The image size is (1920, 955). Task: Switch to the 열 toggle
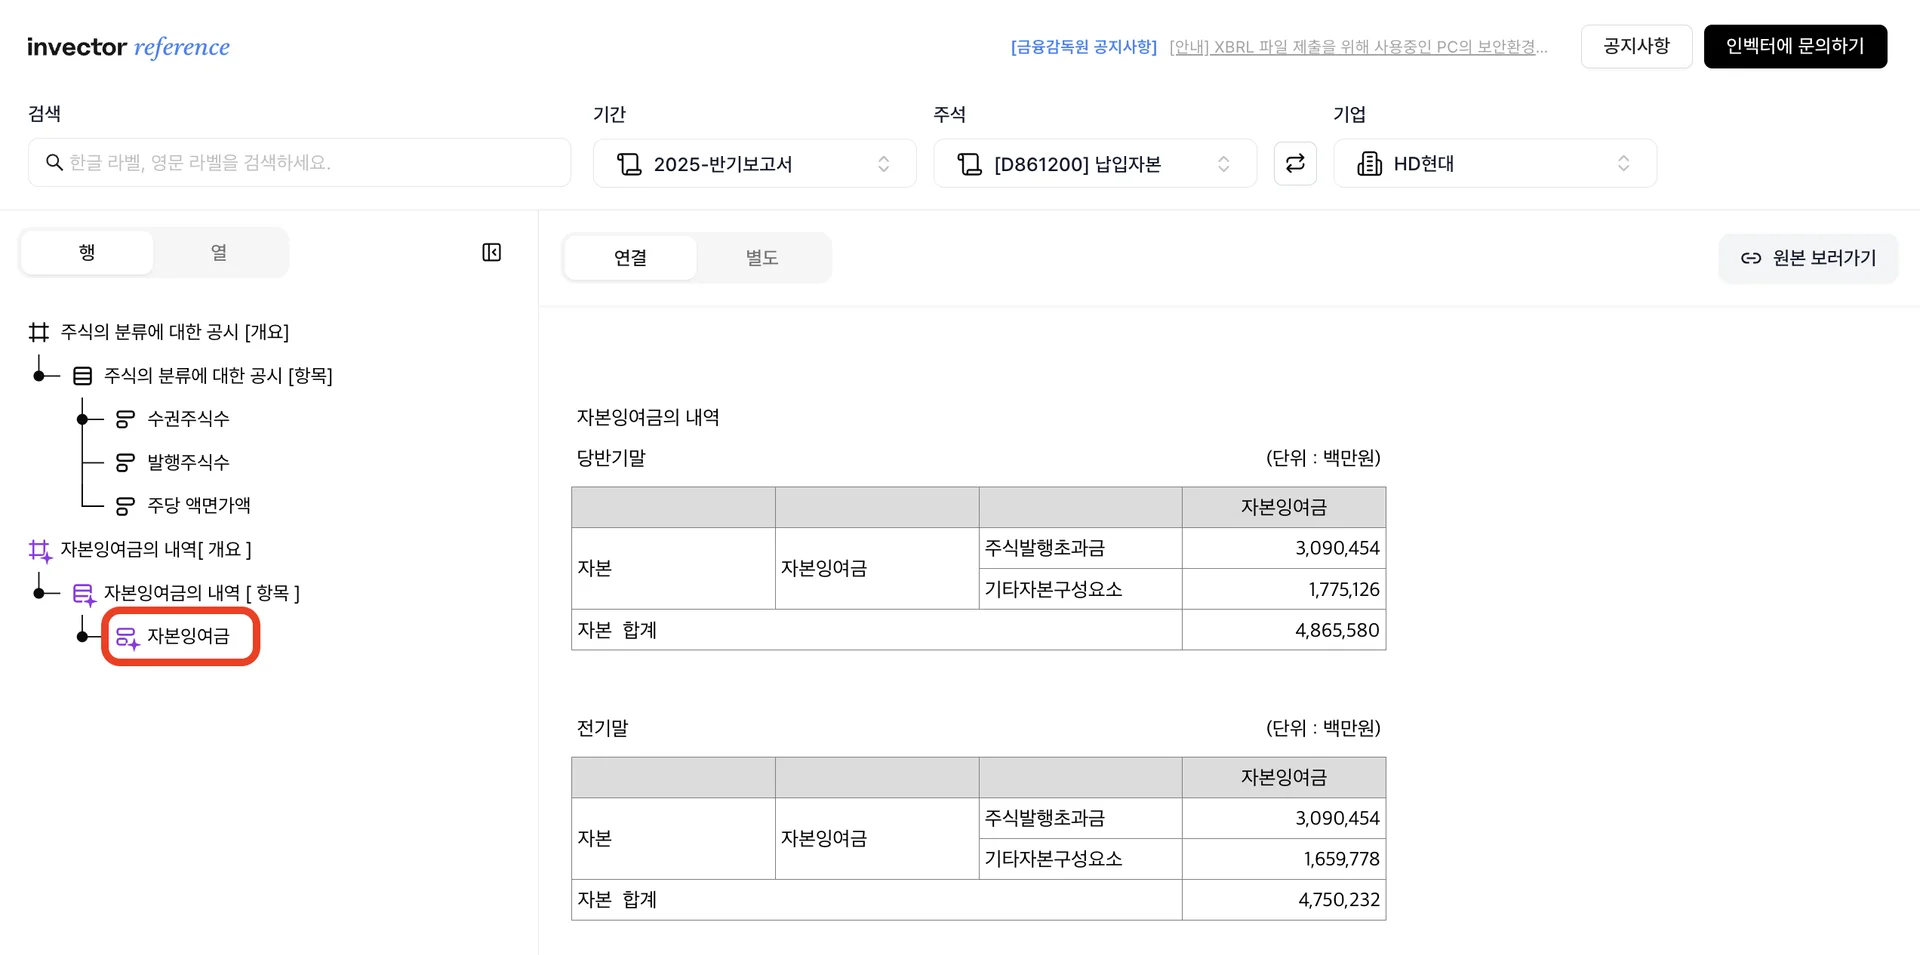point(219,252)
